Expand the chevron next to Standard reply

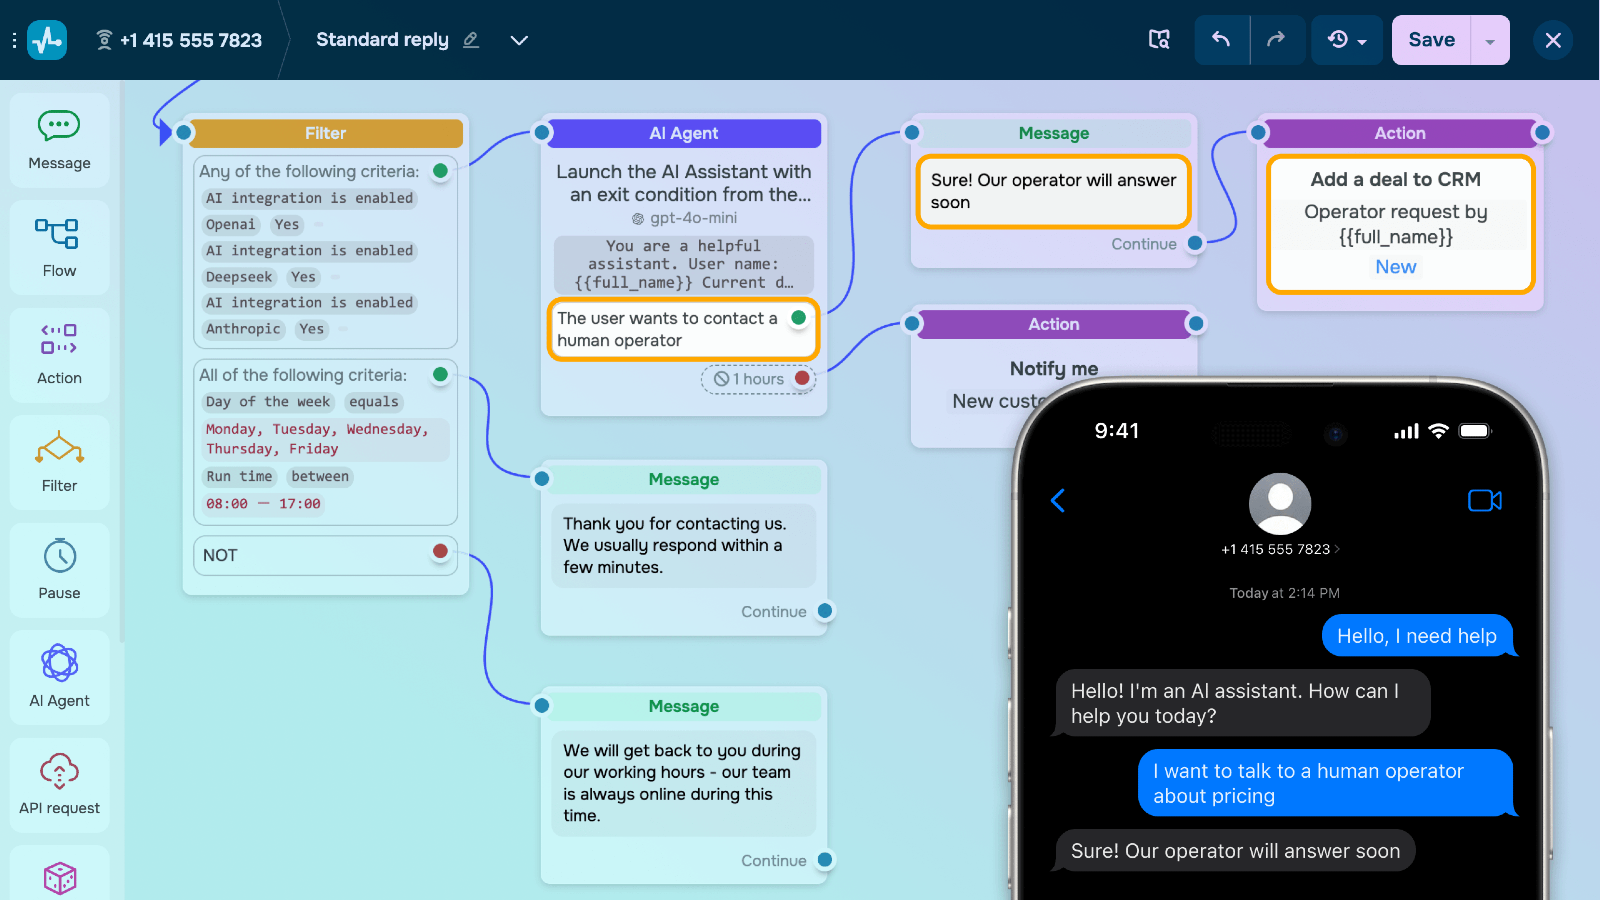(x=519, y=41)
